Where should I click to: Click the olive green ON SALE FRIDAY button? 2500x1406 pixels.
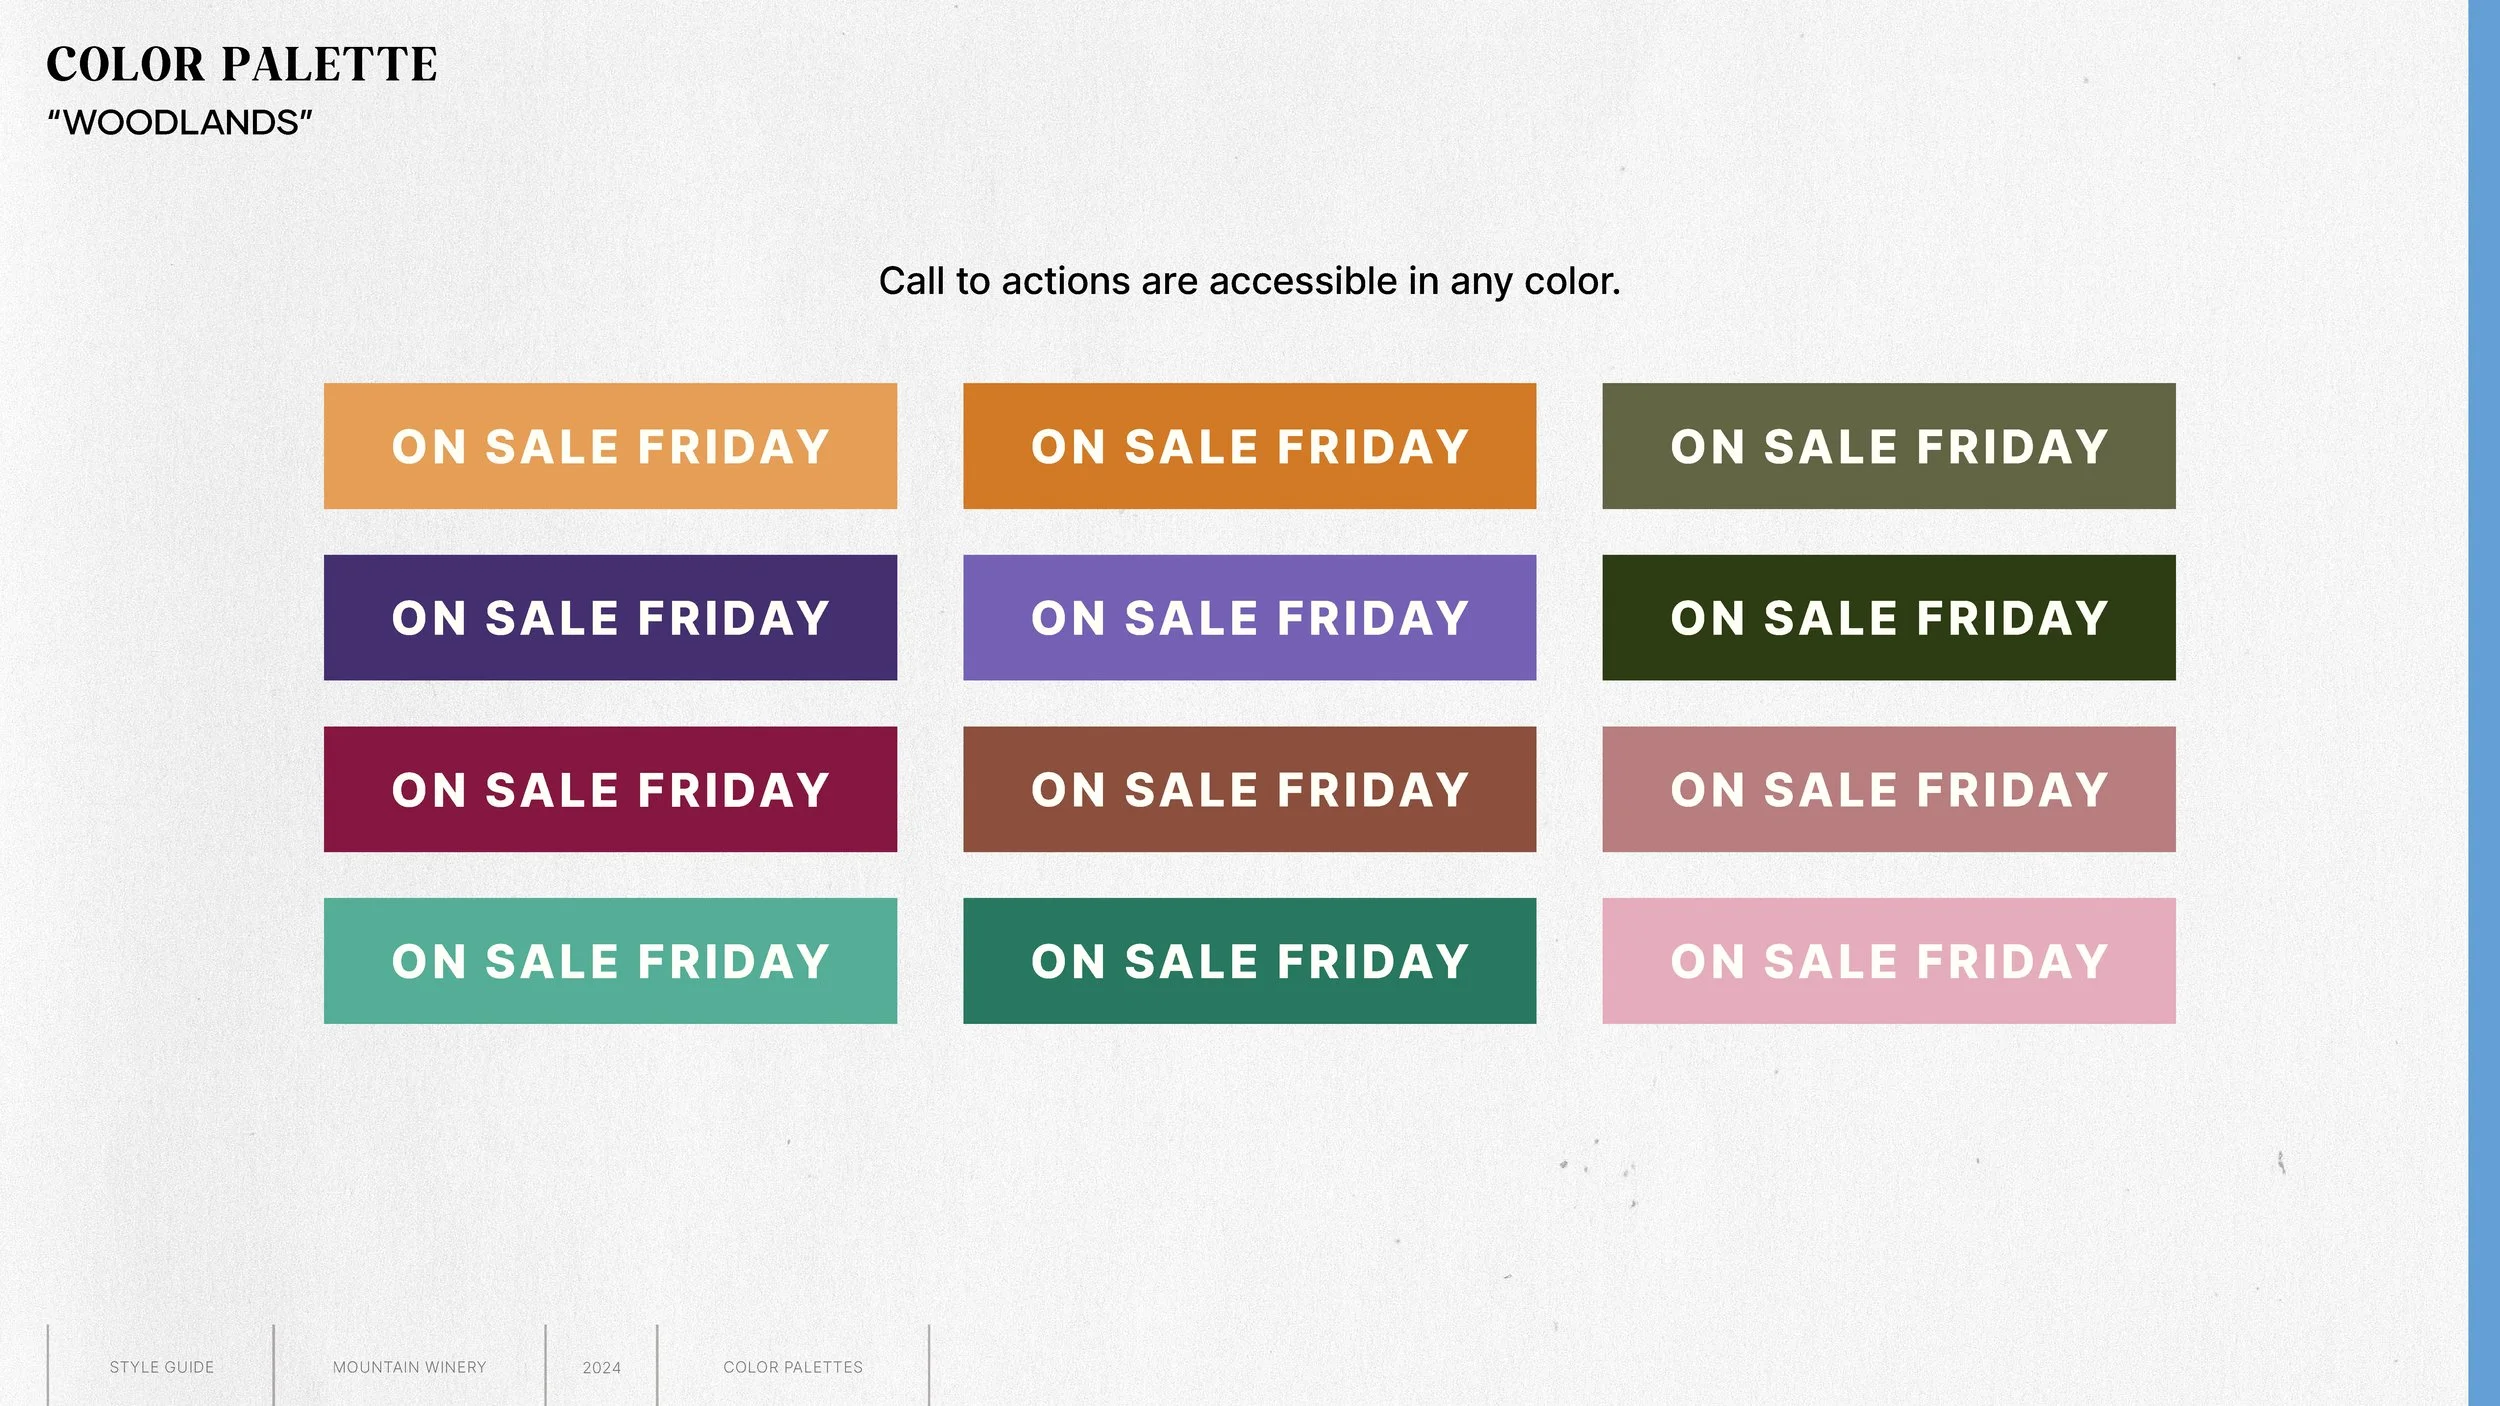coord(1888,446)
